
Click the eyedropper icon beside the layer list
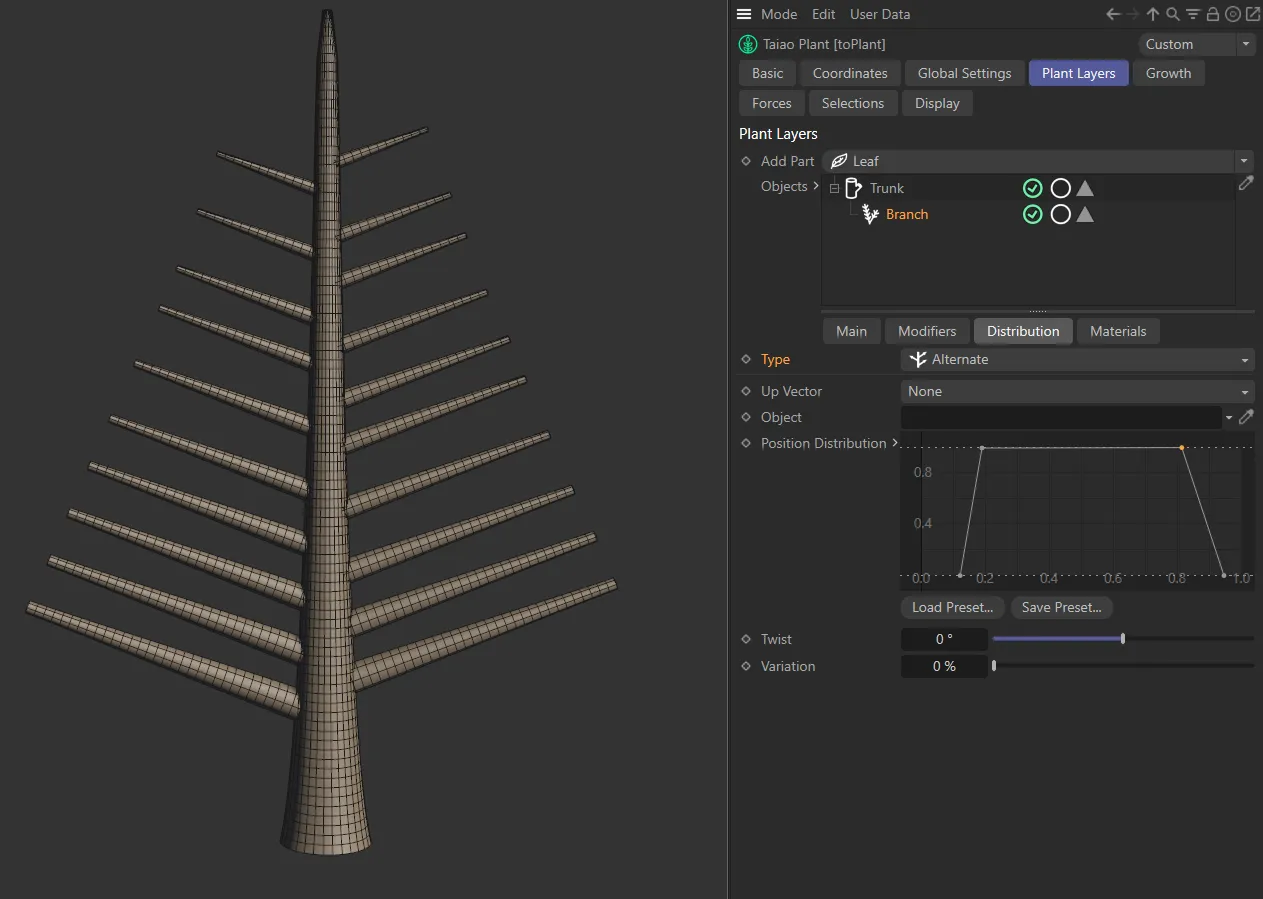click(x=1245, y=183)
